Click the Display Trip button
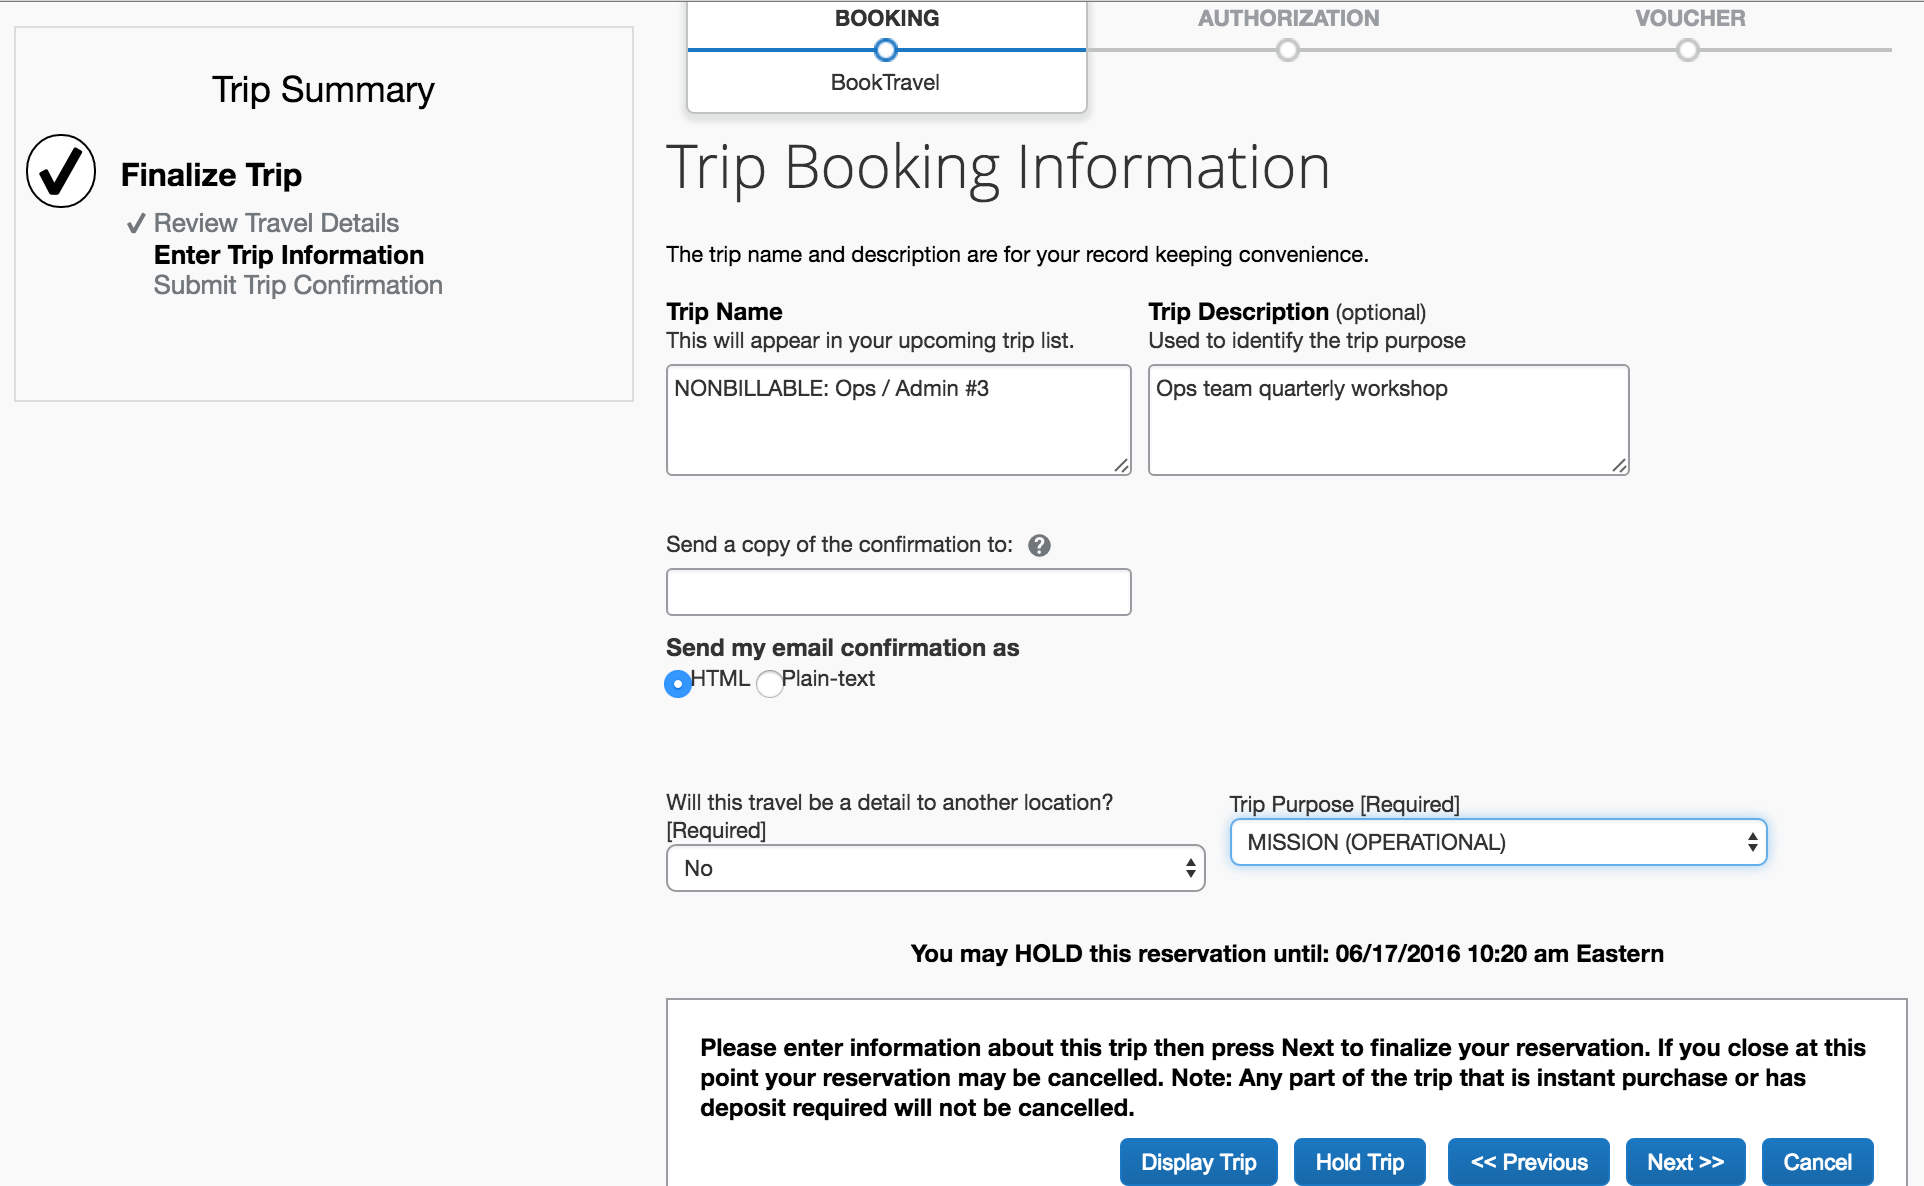This screenshot has height=1186, width=1924. (x=1198, y=1162)
